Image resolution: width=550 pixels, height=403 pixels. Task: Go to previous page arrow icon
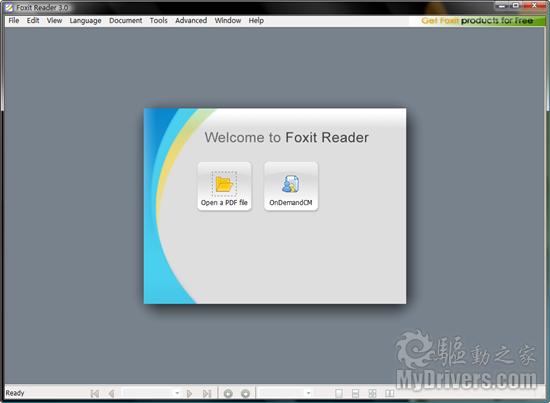tap(112, 394)
